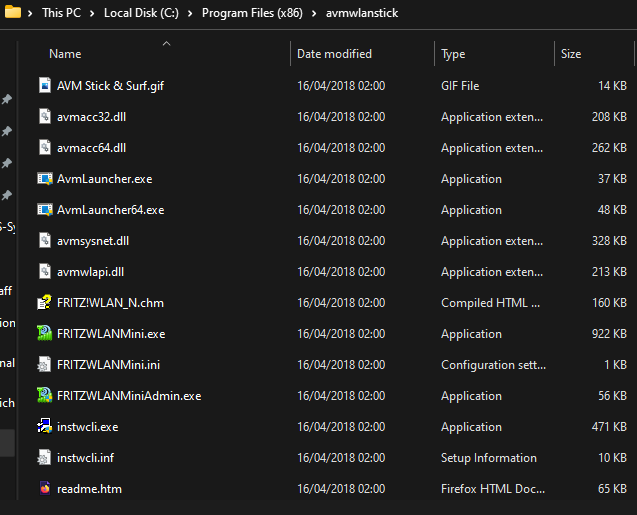Image resolution: width=637 pixels, height=515 pixels.
Task: Click date cell of avmacc32.dll row
Action: tap(341, 117)
